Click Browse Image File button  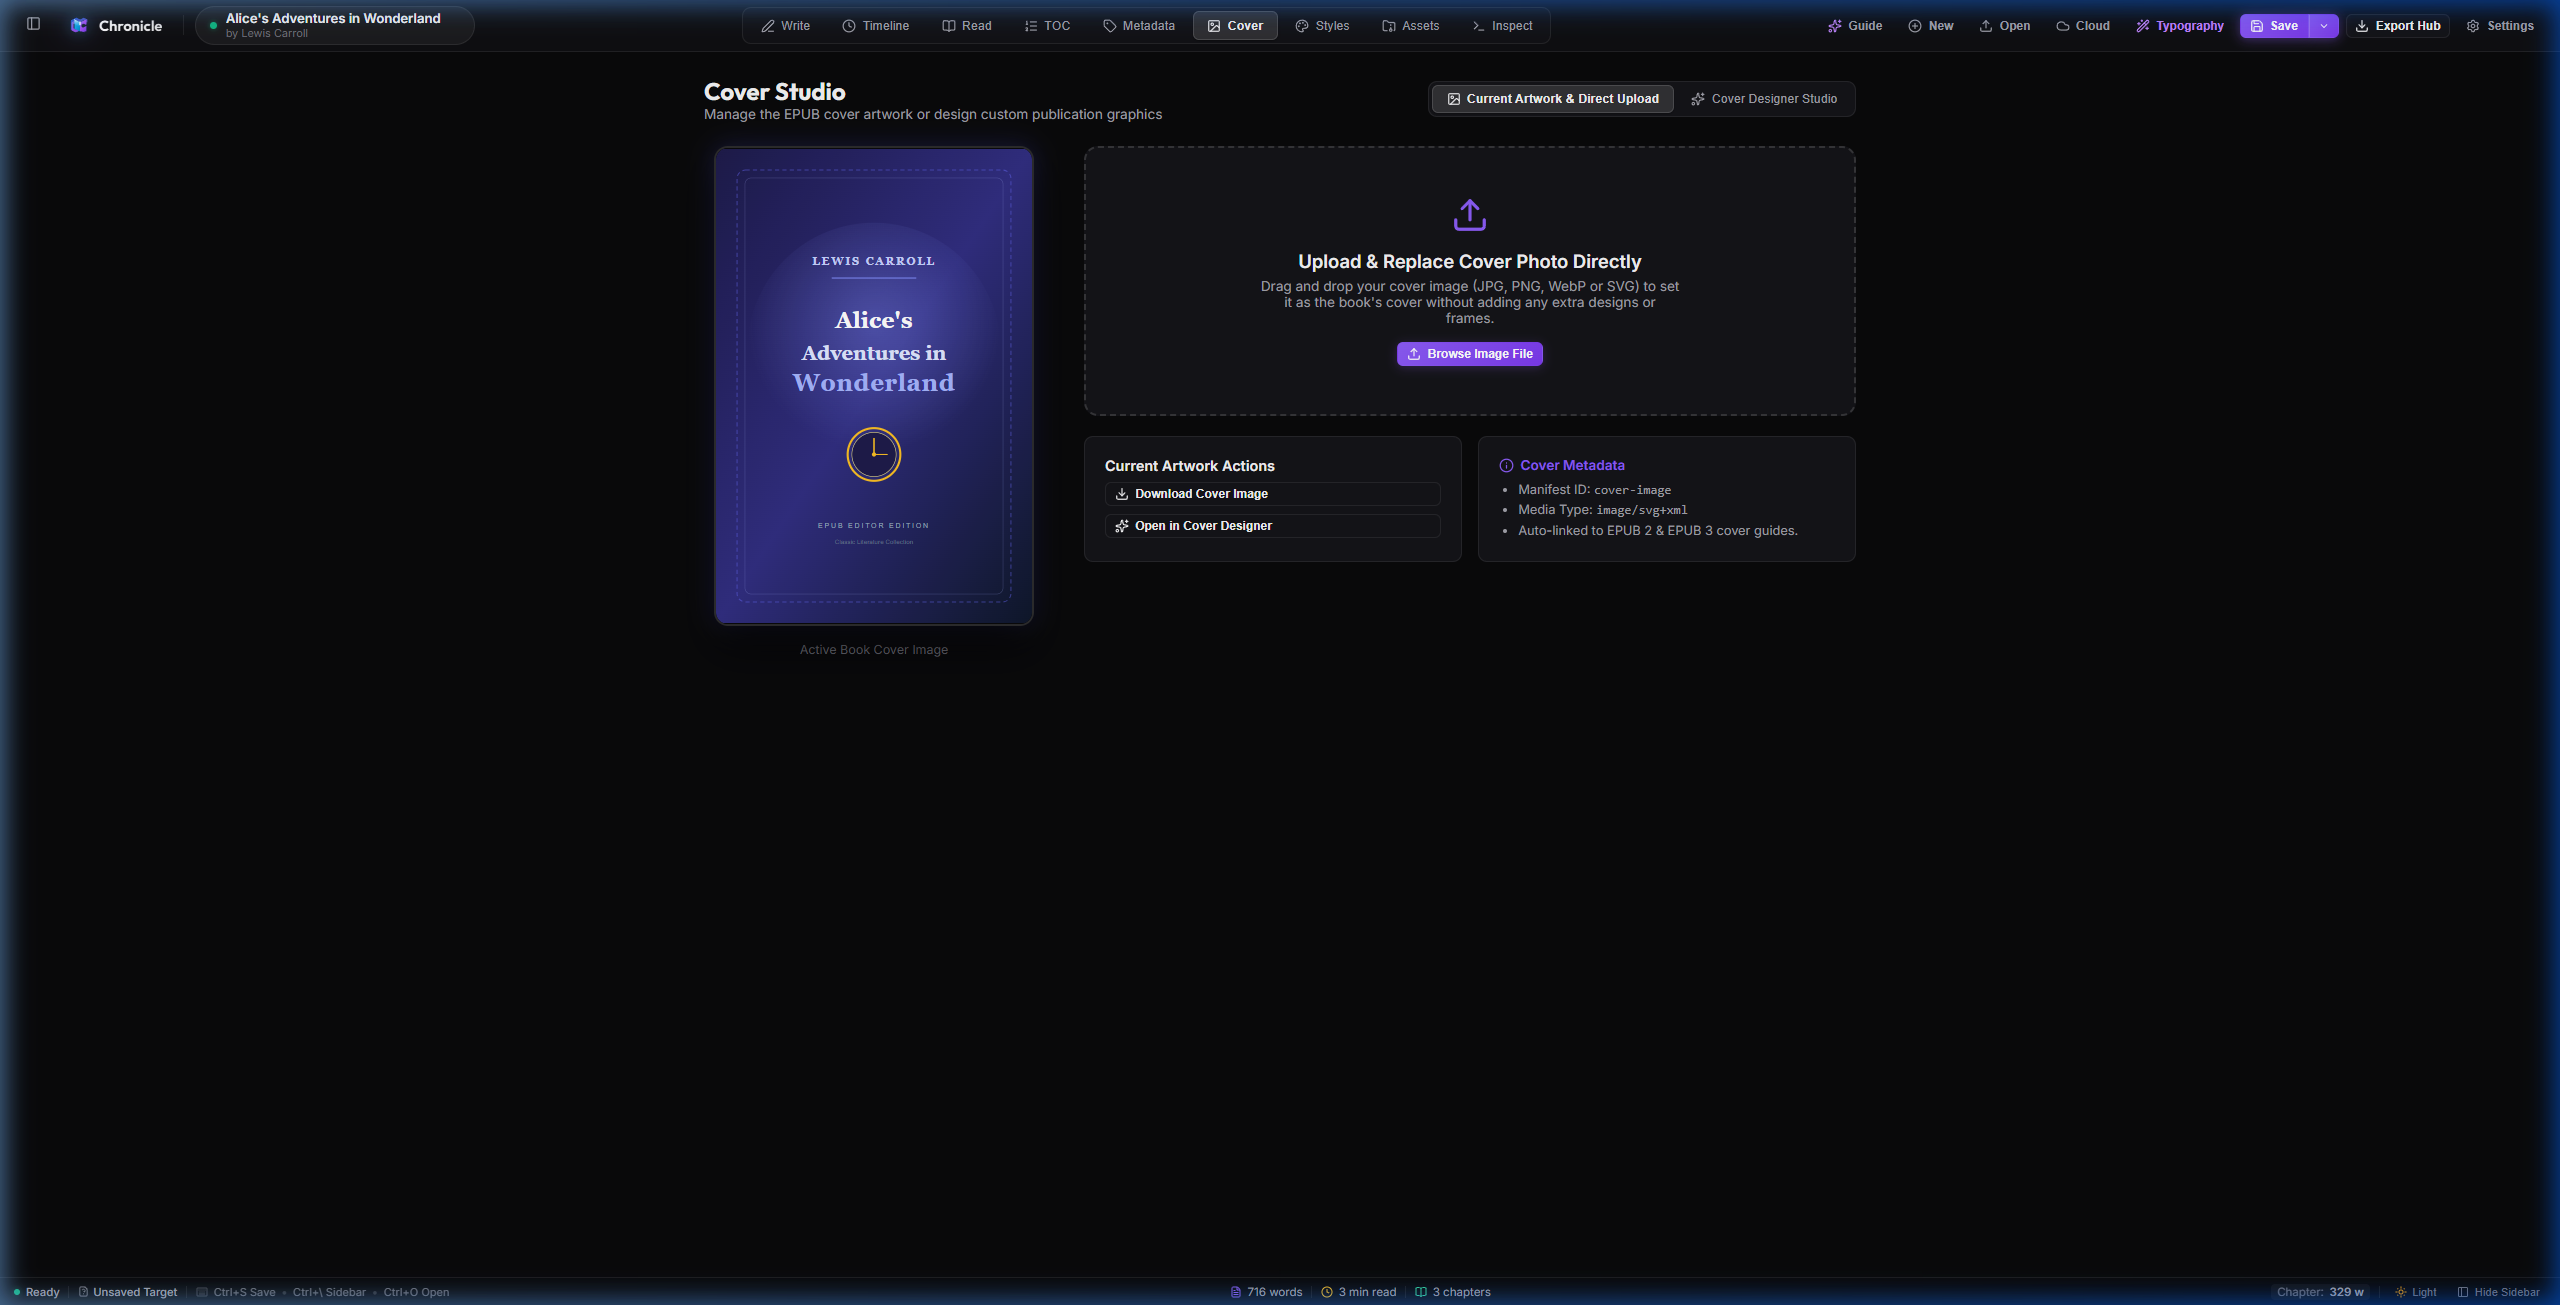coord(1469,354)
